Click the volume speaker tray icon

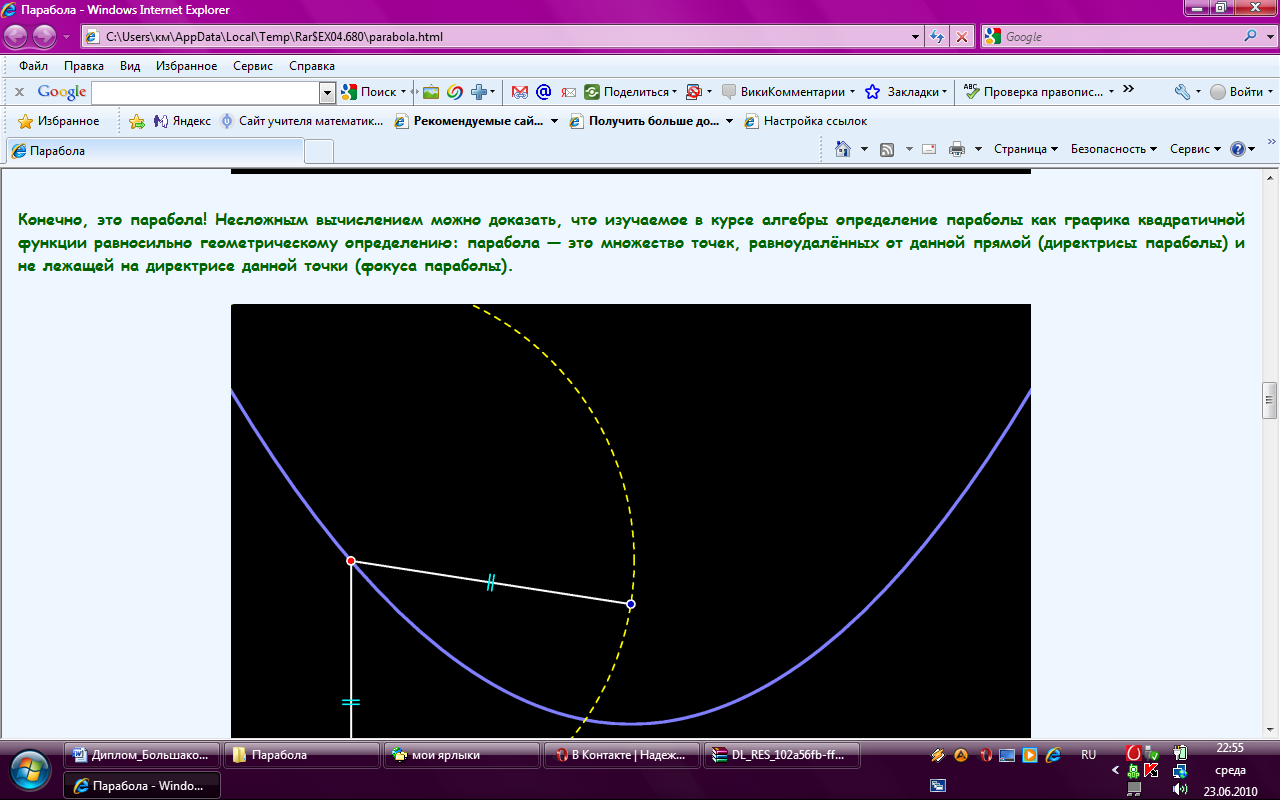1181,789
